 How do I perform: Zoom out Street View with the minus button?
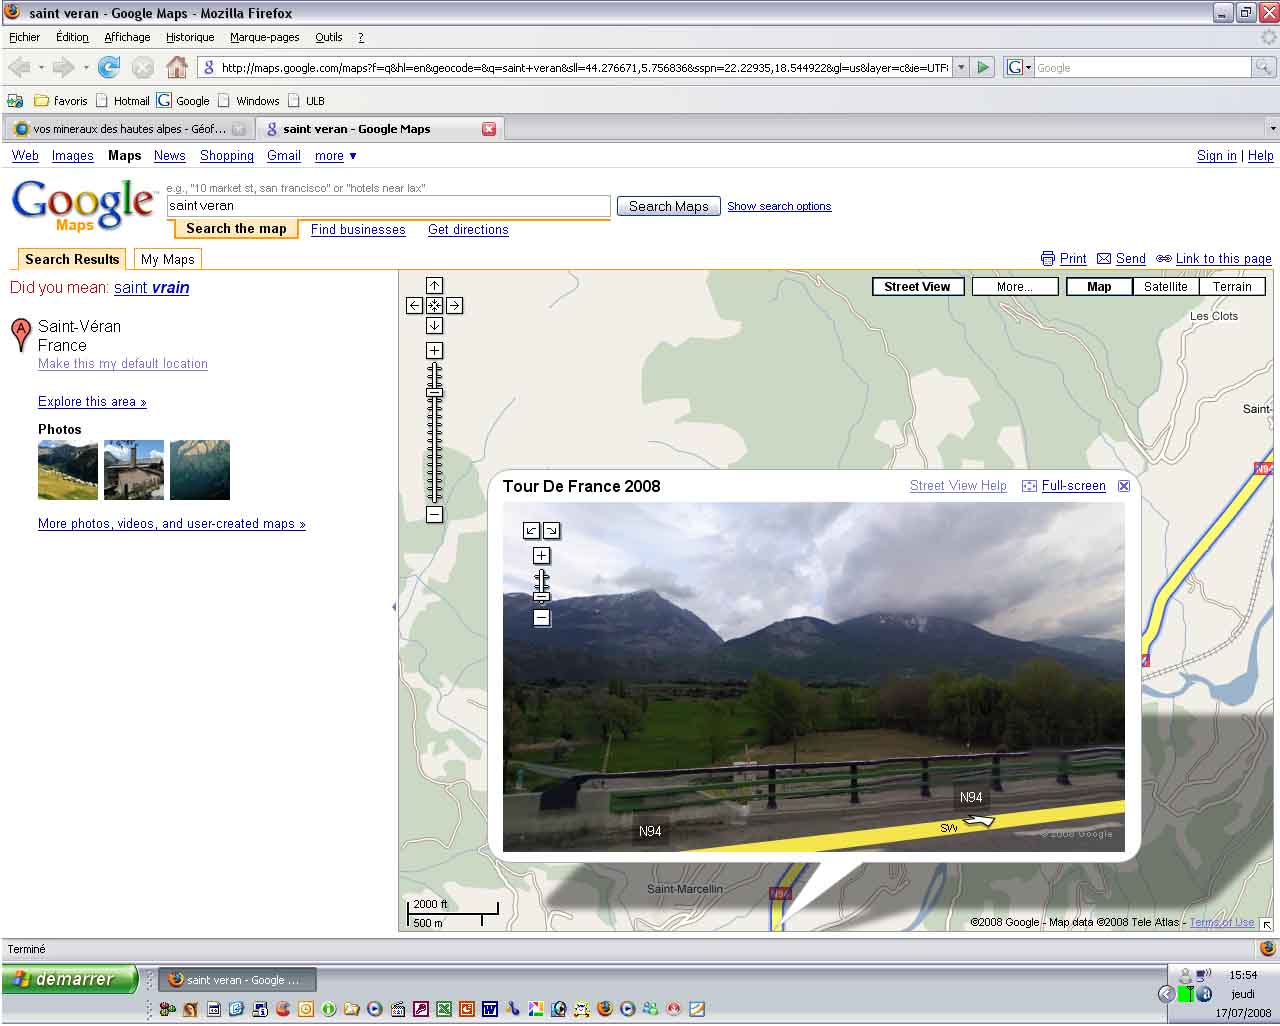[x=541, y=618]
